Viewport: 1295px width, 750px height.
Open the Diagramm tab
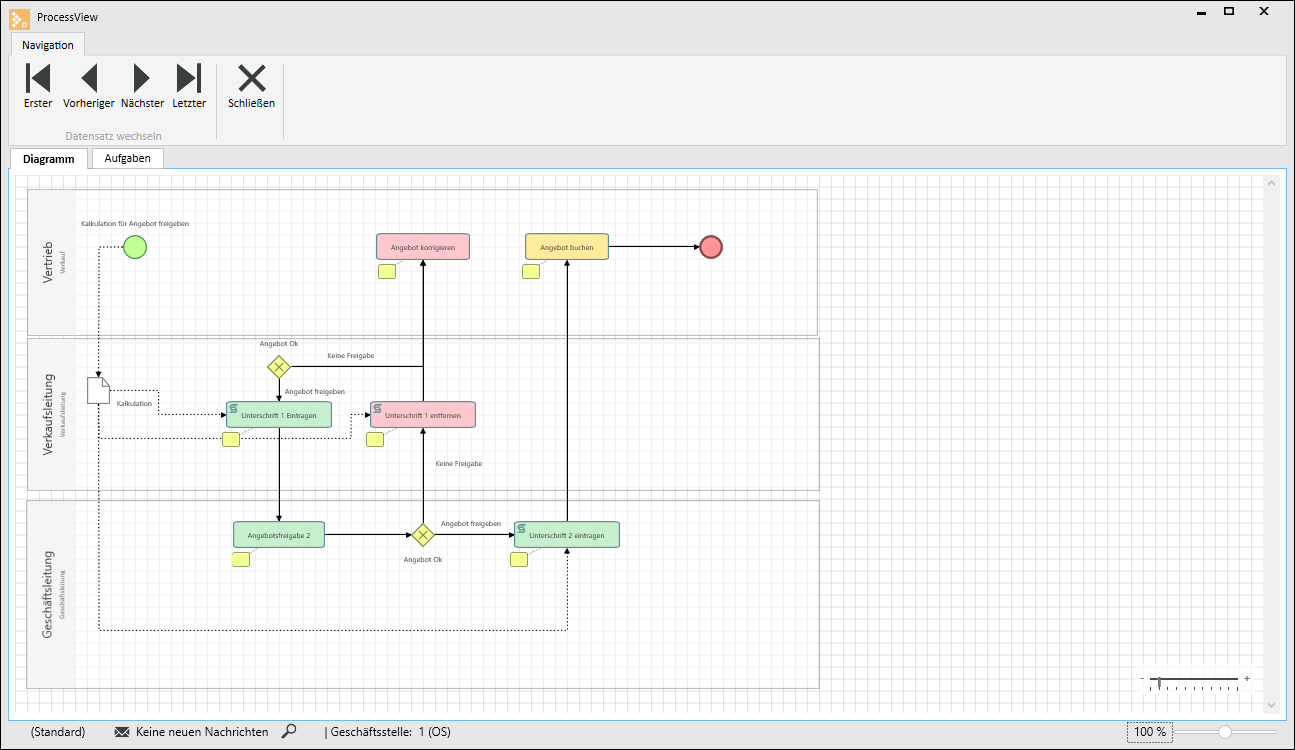coord(49,159)
